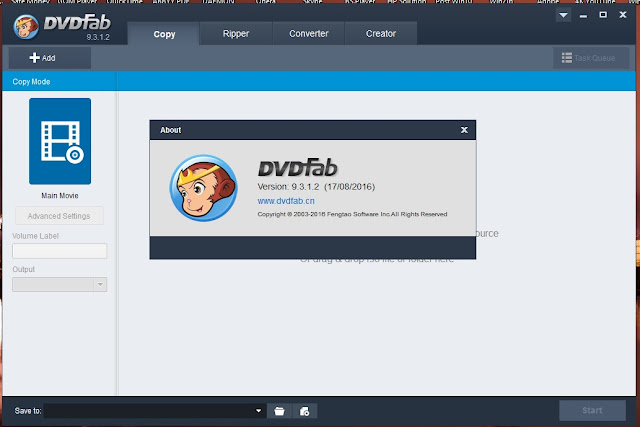
Task: Click the Advanced Settings button
Action: [x=59, y=216]
